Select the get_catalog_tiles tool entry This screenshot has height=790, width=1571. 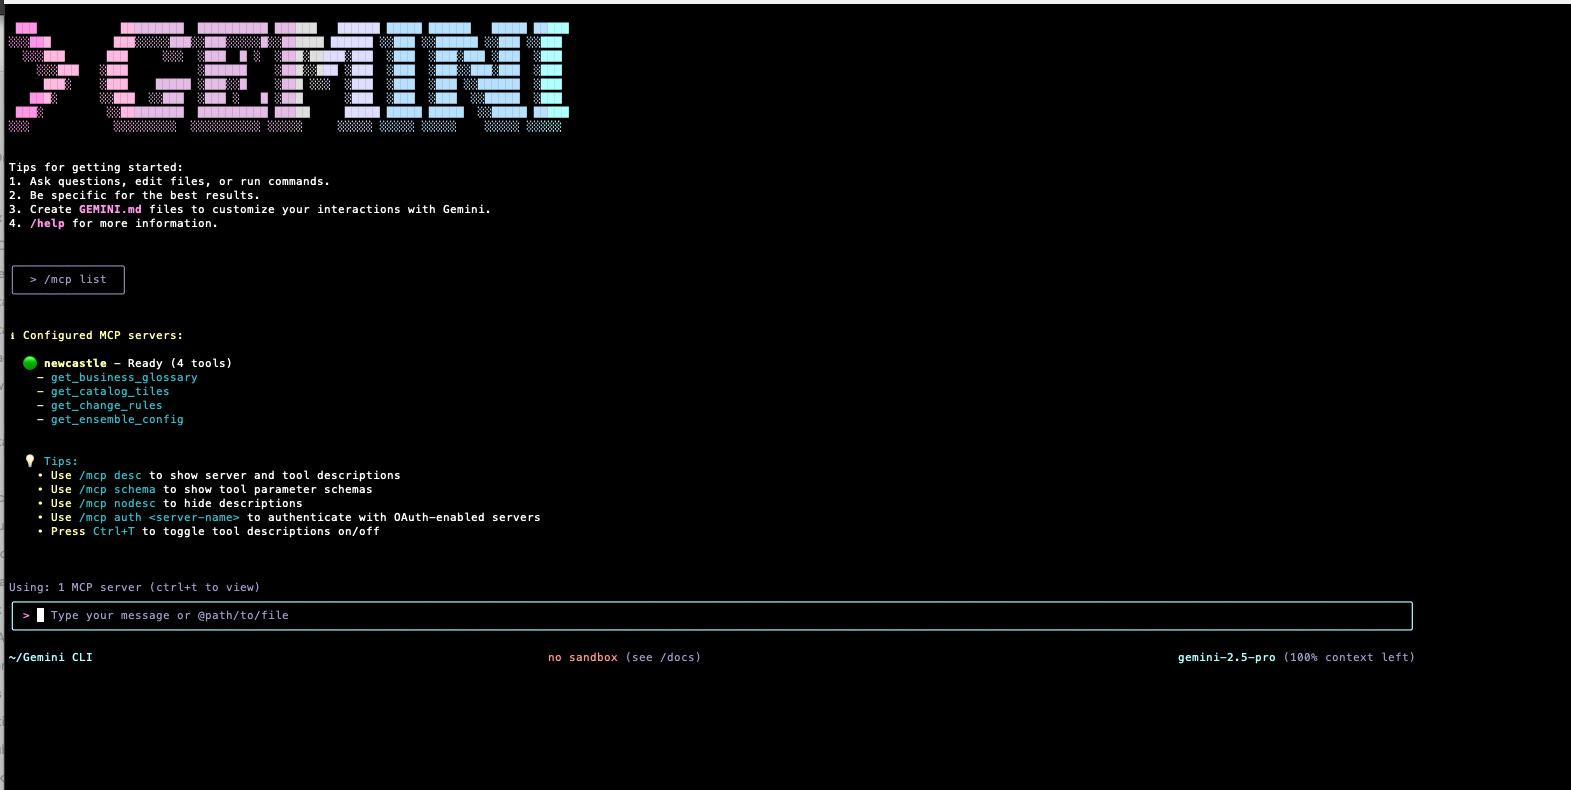[x=110, y=392]
